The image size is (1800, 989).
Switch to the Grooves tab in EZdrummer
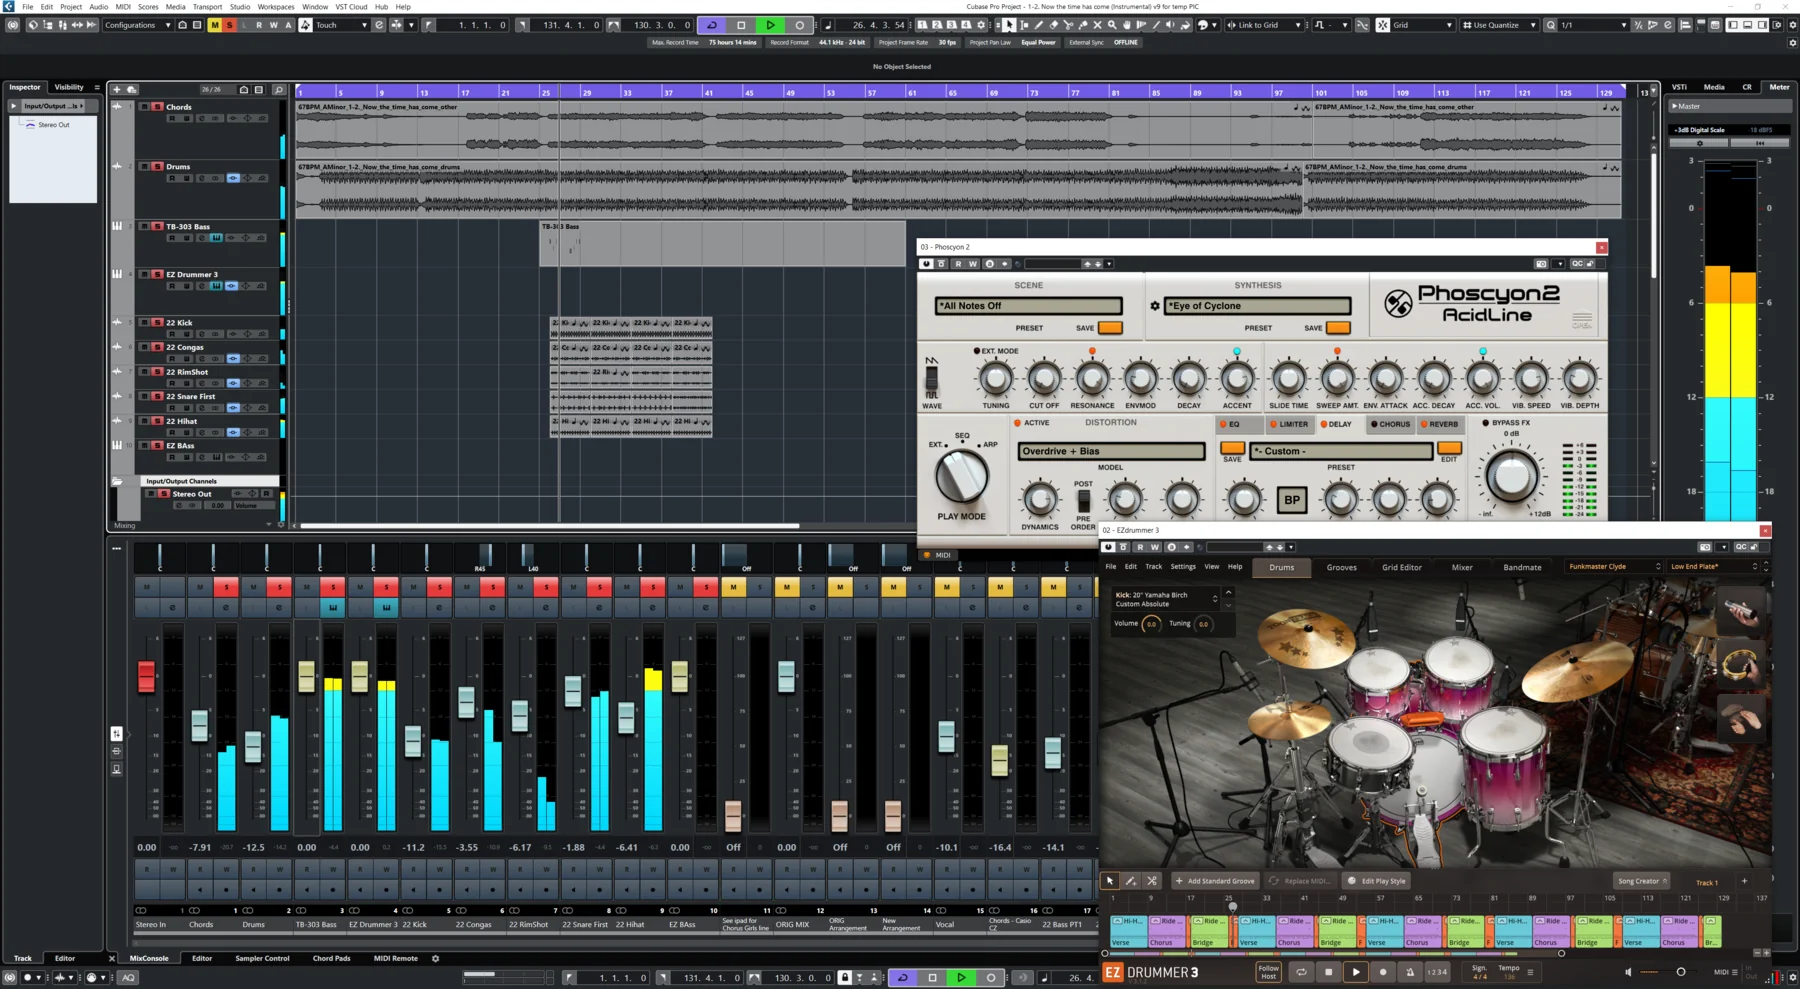[x=1341, y=567]
